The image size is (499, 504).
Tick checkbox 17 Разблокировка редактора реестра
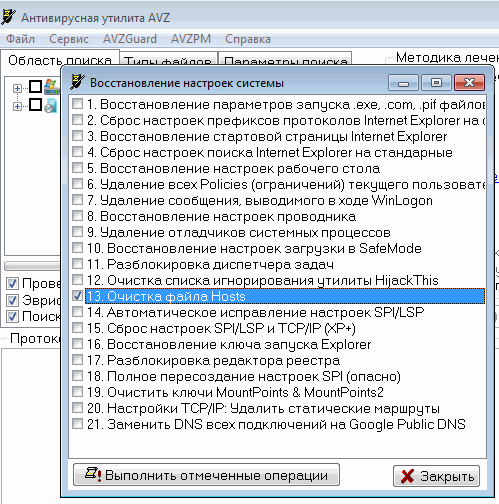click(77, 360)
